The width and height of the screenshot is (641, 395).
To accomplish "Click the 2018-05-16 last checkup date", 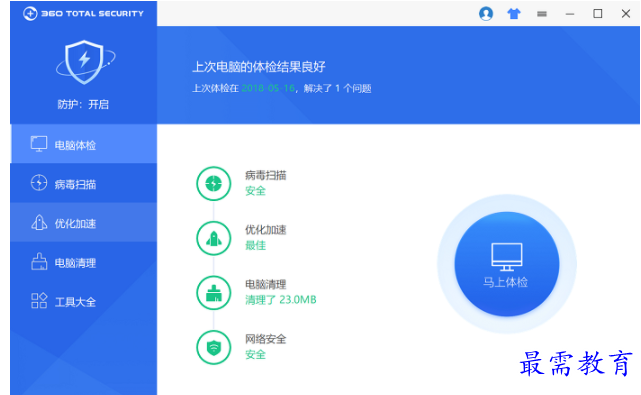I will tap(268, 88).
